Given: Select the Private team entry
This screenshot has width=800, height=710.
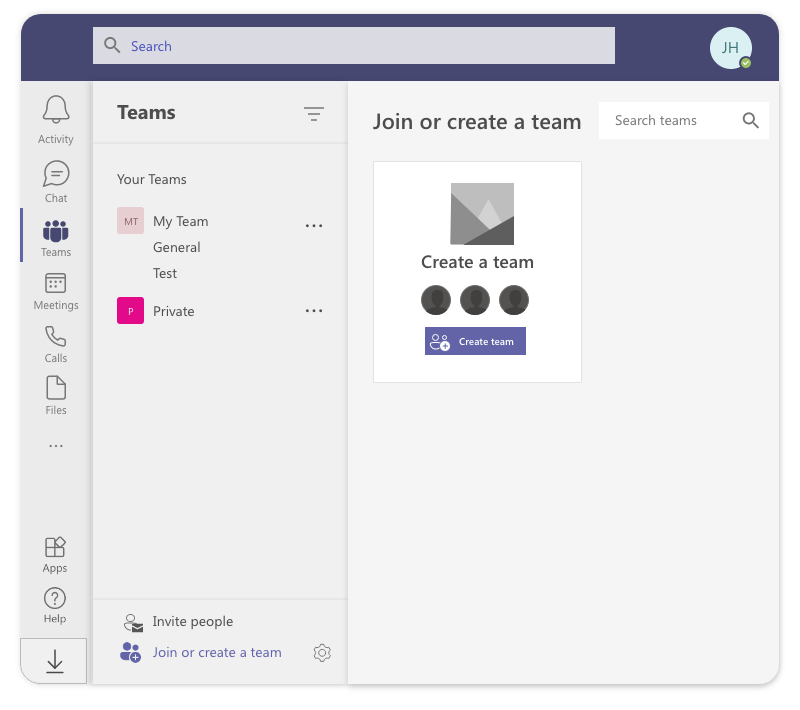Looking at the screenshot, I should pos(173,311).
